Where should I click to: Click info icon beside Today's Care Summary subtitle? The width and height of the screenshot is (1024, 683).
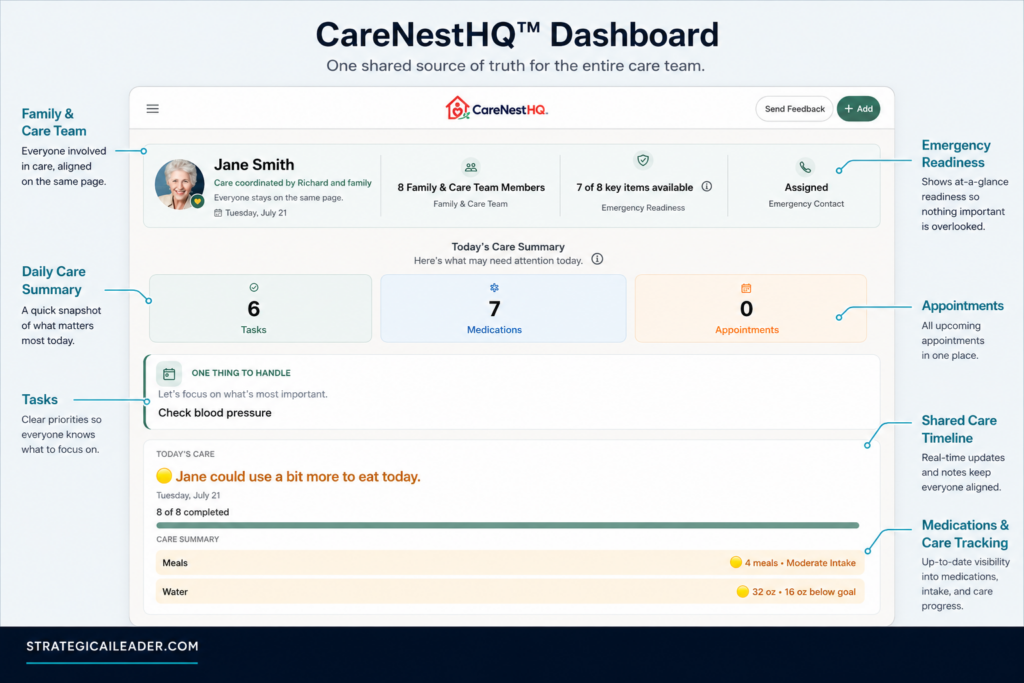tap(597, 259)
